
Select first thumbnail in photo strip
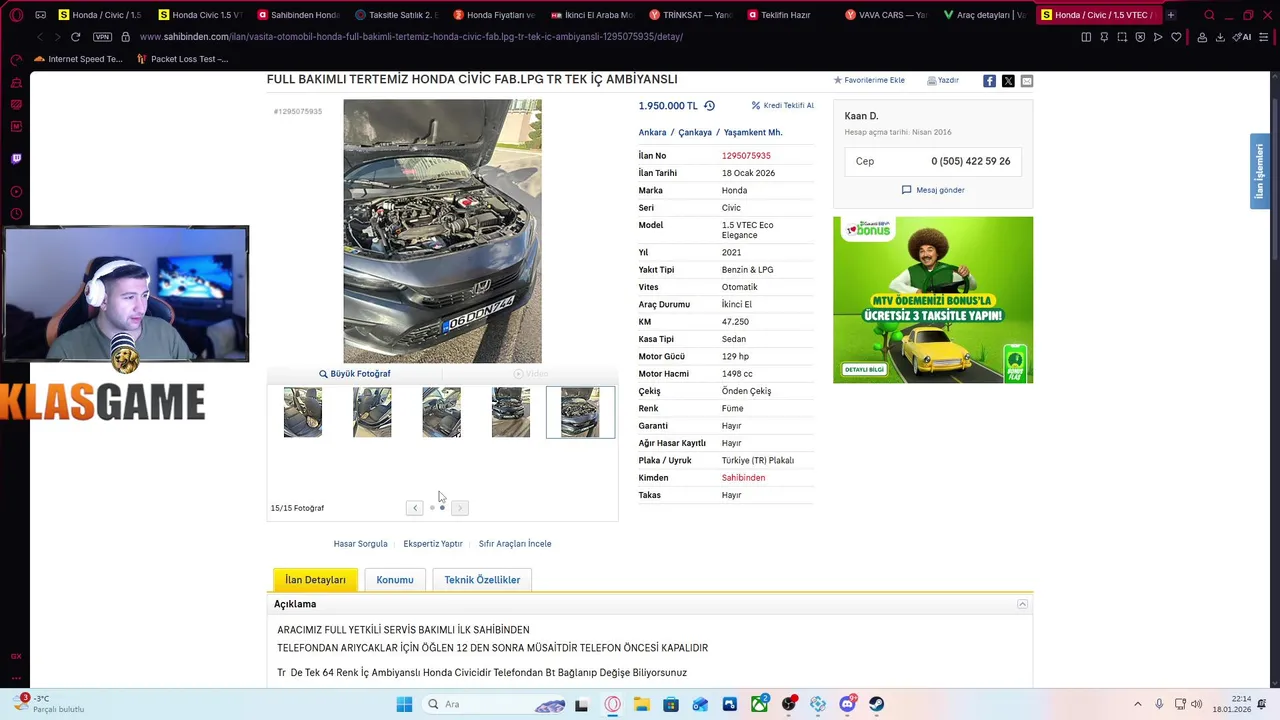click(303, 412)
